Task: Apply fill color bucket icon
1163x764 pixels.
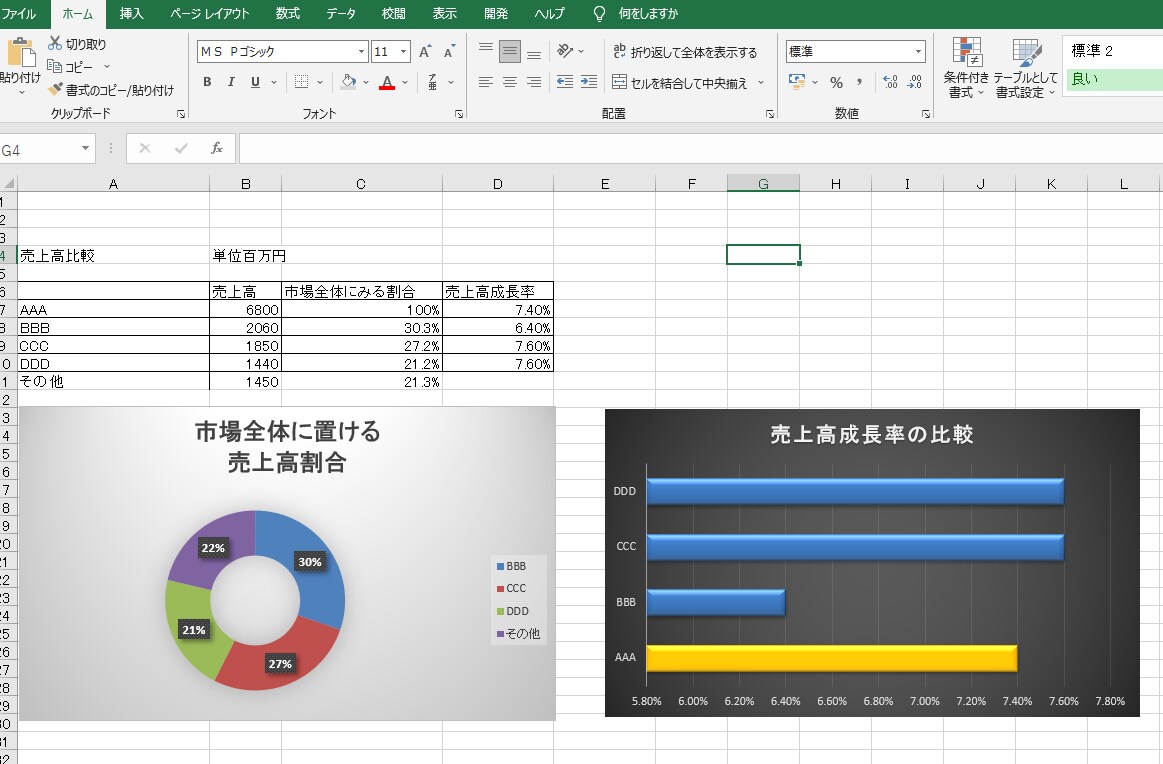Action: click(348, 82)
